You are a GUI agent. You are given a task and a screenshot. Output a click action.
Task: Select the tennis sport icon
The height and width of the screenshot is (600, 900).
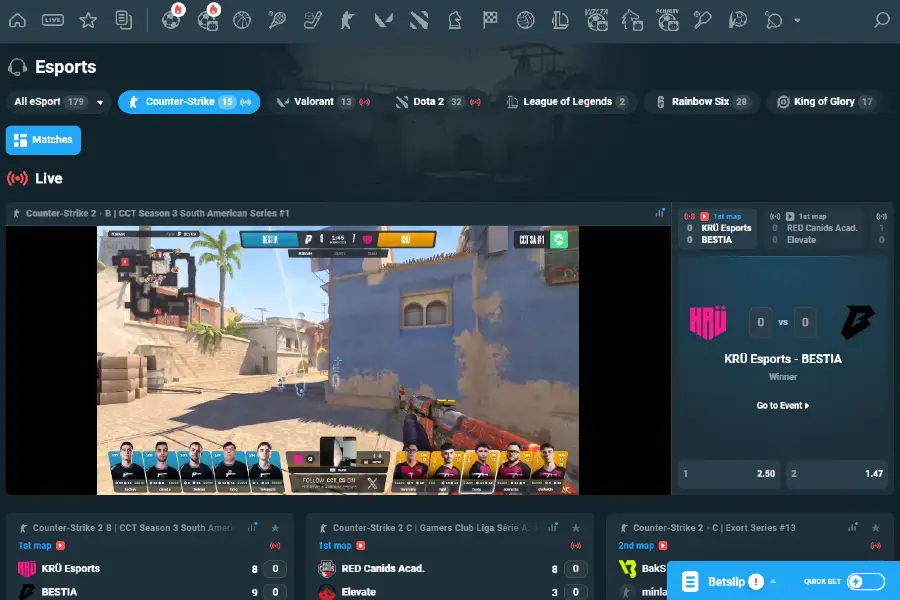coord(277,20)
